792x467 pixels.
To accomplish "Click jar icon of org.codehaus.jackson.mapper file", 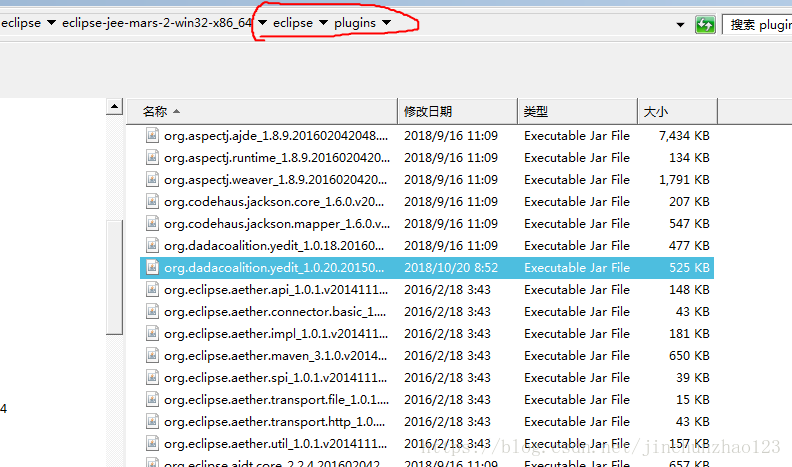I will pos(152,223).
